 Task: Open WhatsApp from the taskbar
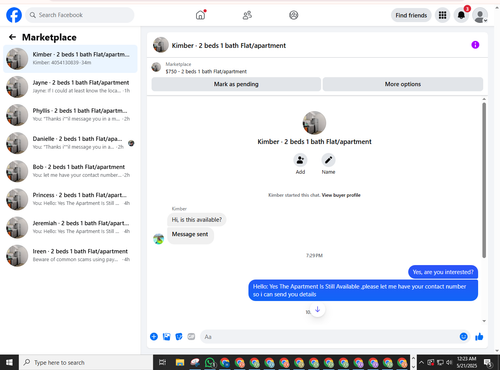[210, 362]
